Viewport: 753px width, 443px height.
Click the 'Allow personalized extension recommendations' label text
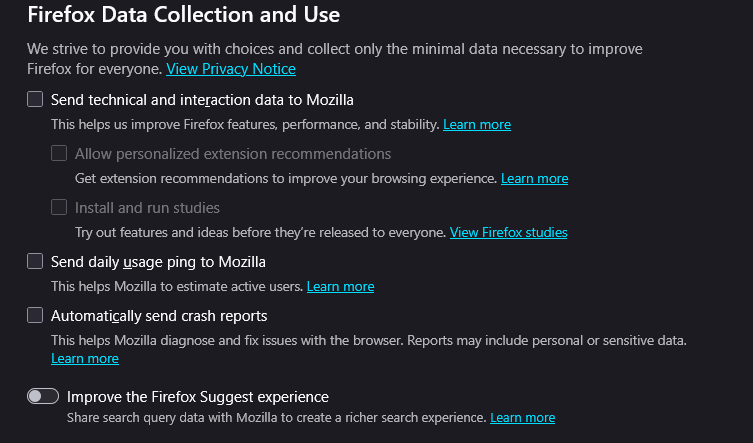point(233,154)
